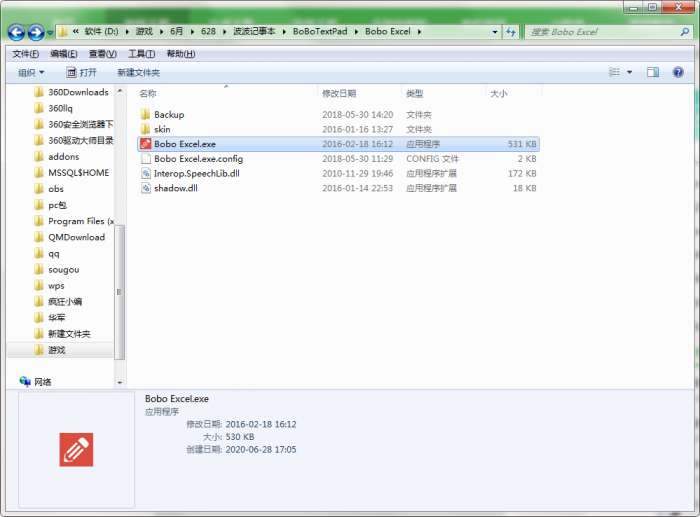
Task: Create a folder with 新建文件夹
Action: click(138, 72)
